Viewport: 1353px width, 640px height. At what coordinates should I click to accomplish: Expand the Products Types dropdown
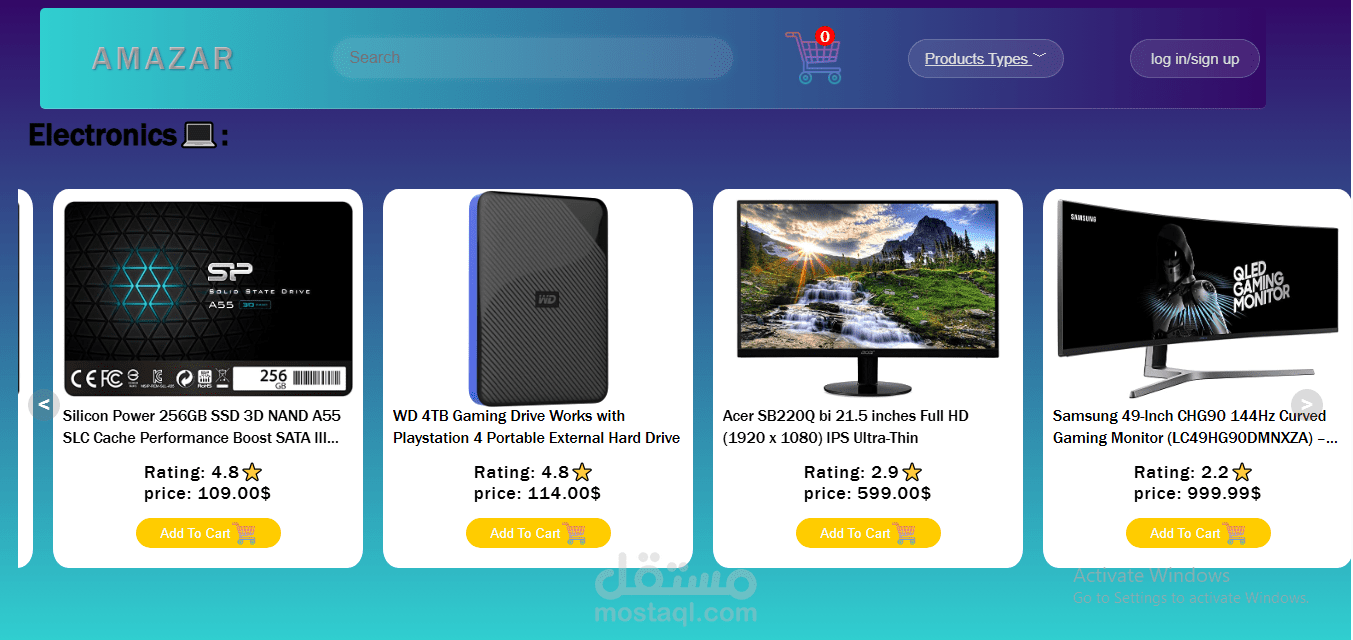[985, 58]
